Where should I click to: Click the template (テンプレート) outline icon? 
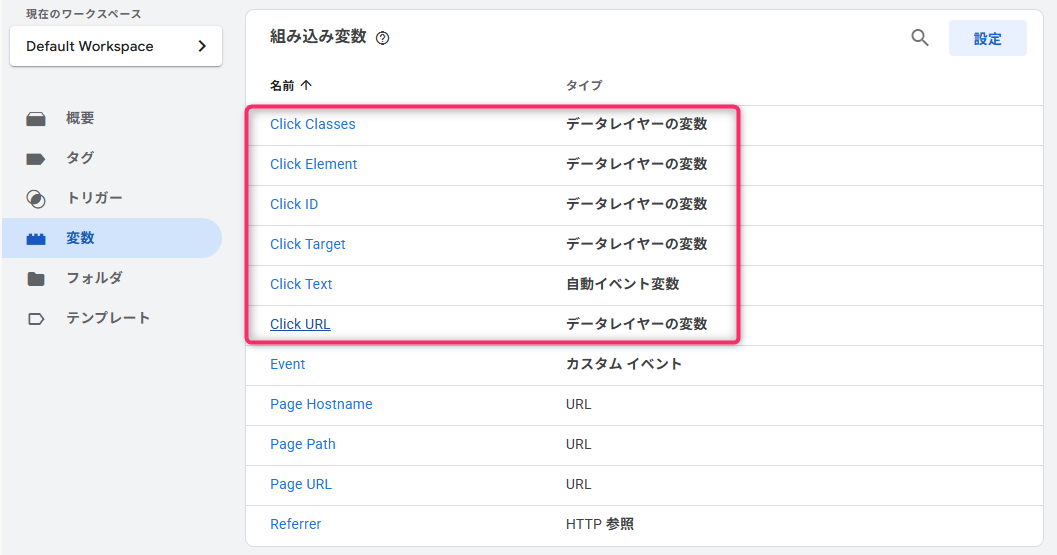[36, 319]
